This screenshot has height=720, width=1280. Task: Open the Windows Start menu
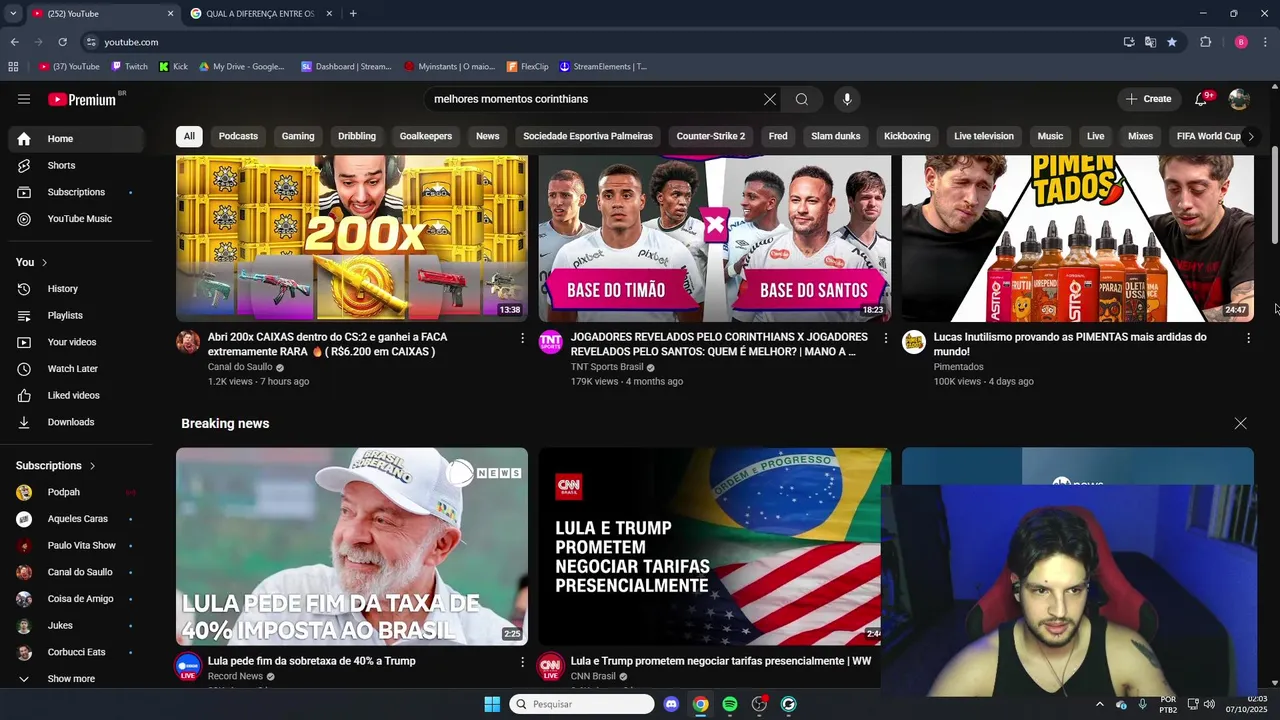coord(492,704)
